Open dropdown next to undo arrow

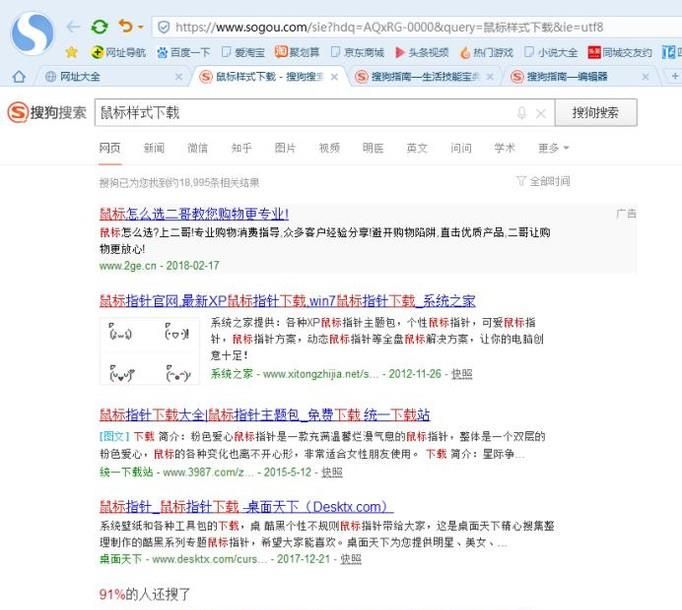140,27
